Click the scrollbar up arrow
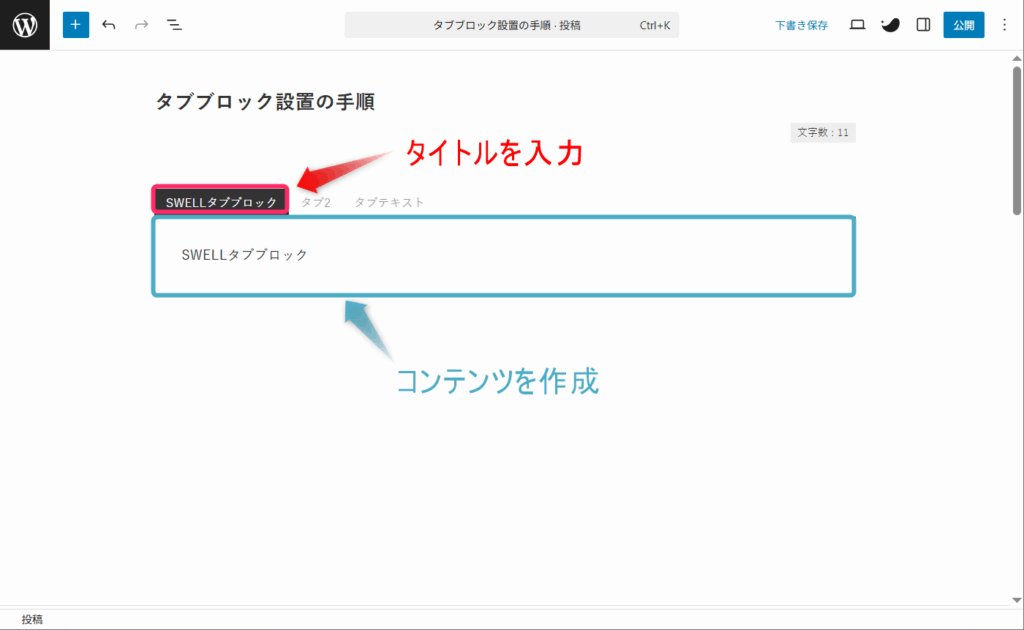 click(1017, 58)
